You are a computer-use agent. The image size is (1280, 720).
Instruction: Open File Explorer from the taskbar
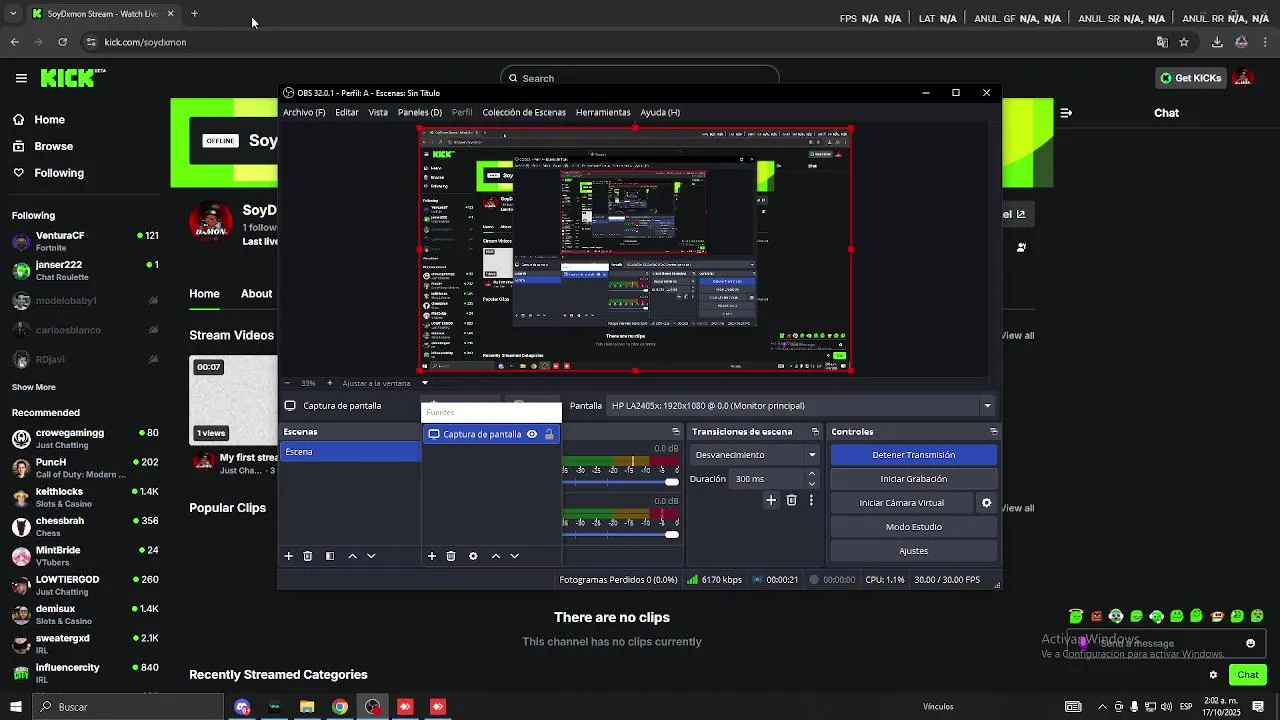307,707
